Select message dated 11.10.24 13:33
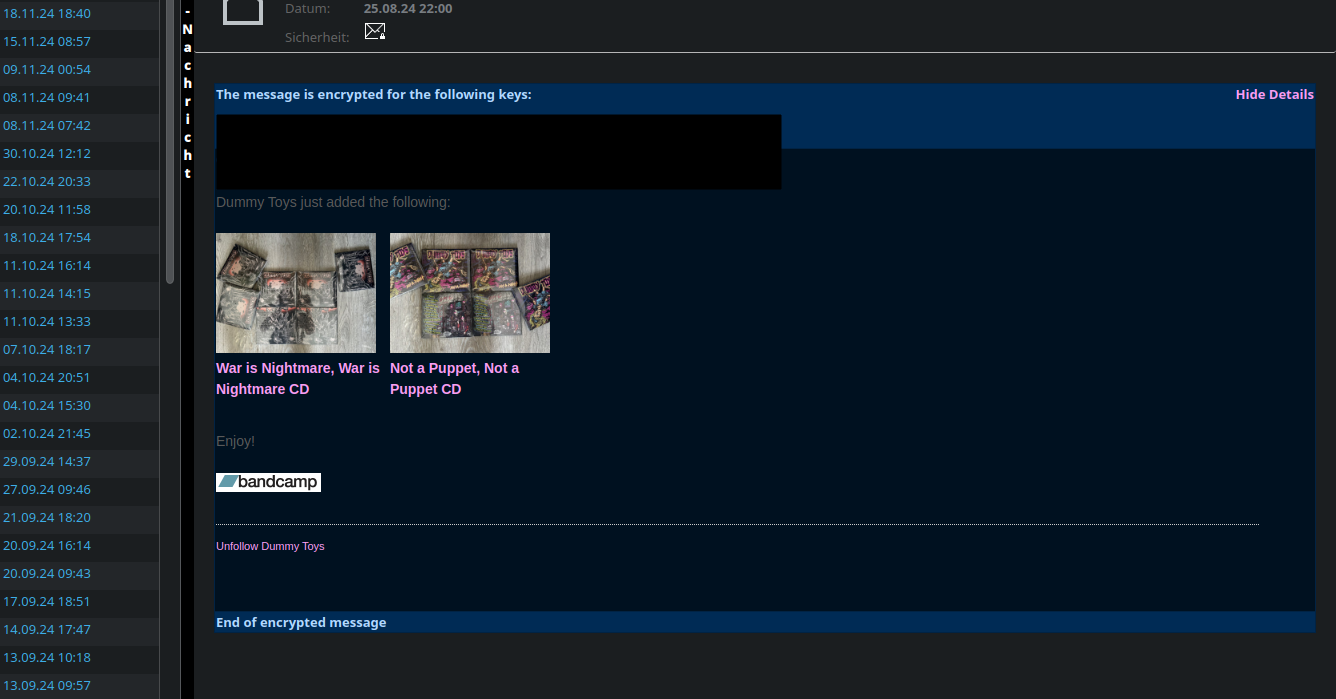 point(80,322)
